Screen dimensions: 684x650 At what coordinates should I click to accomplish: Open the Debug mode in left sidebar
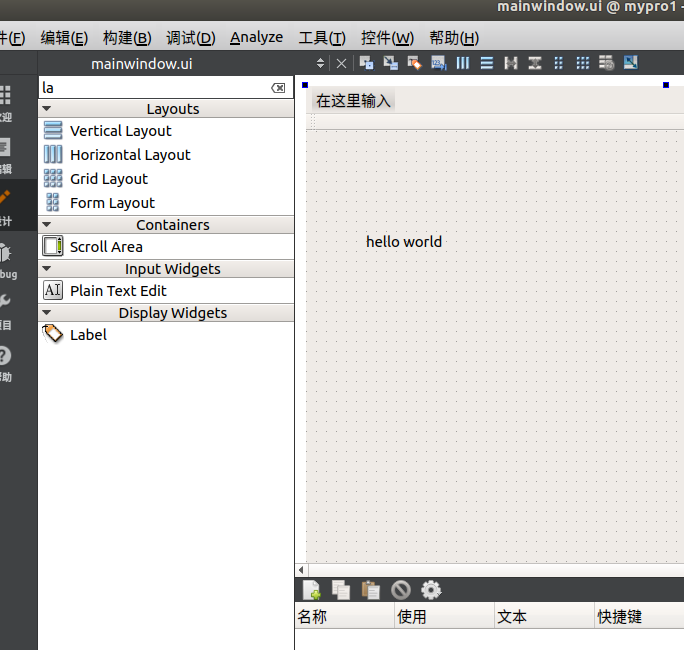8,259
